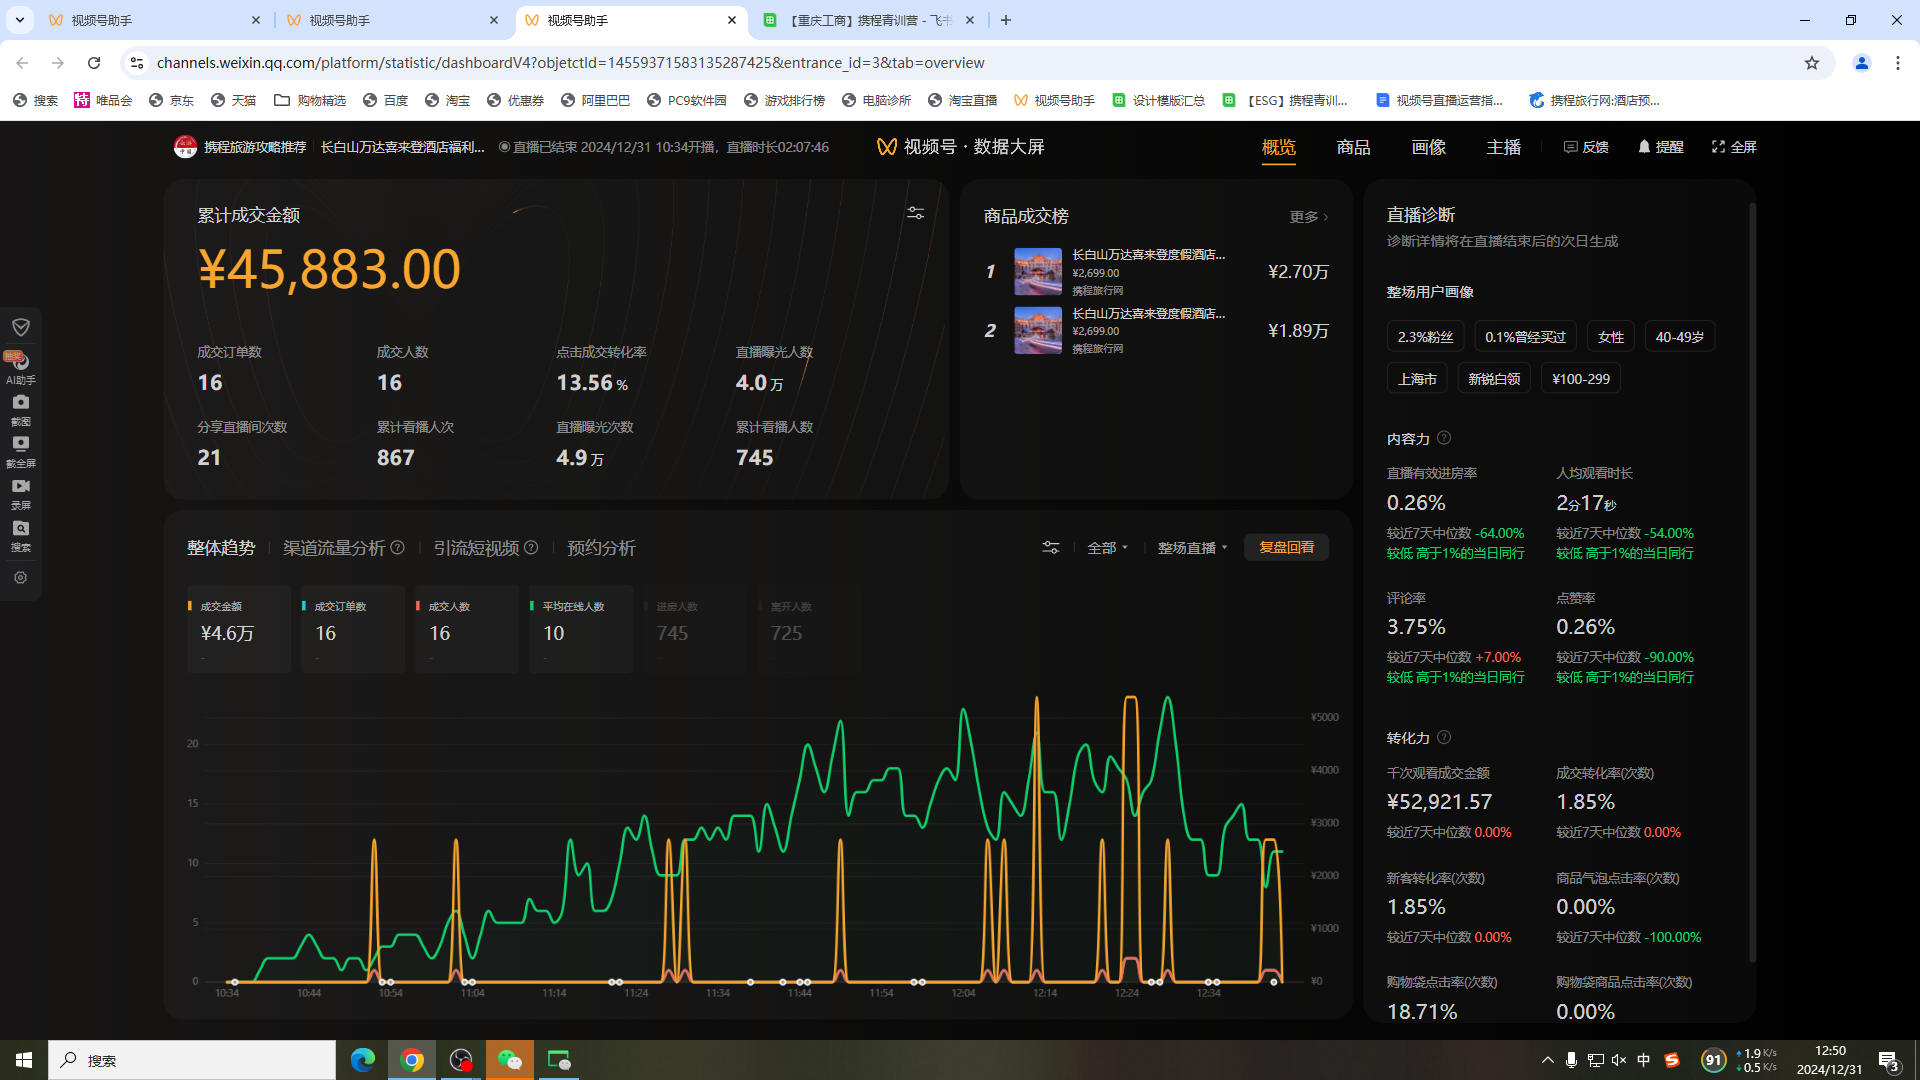Expand 更多 in 商品成交榜

pos(1308,217)
